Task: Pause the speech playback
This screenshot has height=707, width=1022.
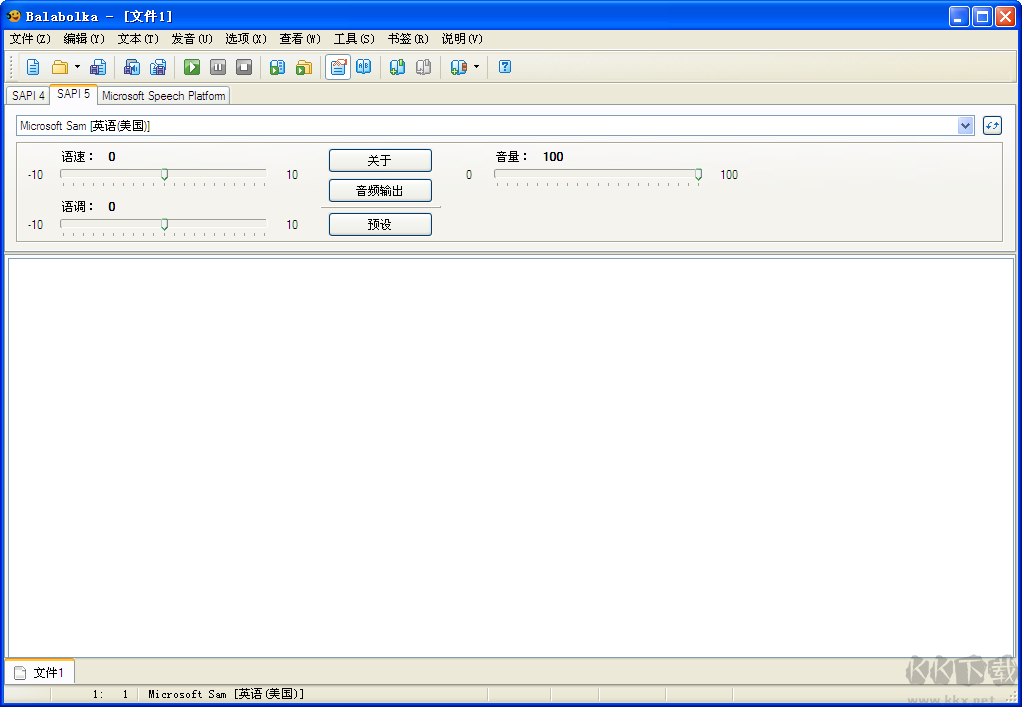Action: click(218, 66)
